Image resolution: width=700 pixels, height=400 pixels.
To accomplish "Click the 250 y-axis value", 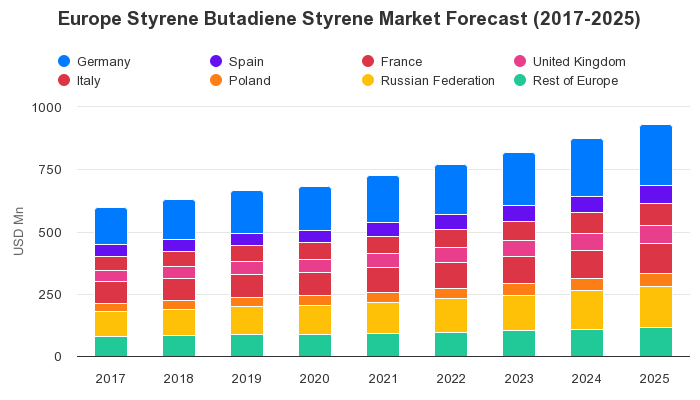I will click(x=50, y=295).
